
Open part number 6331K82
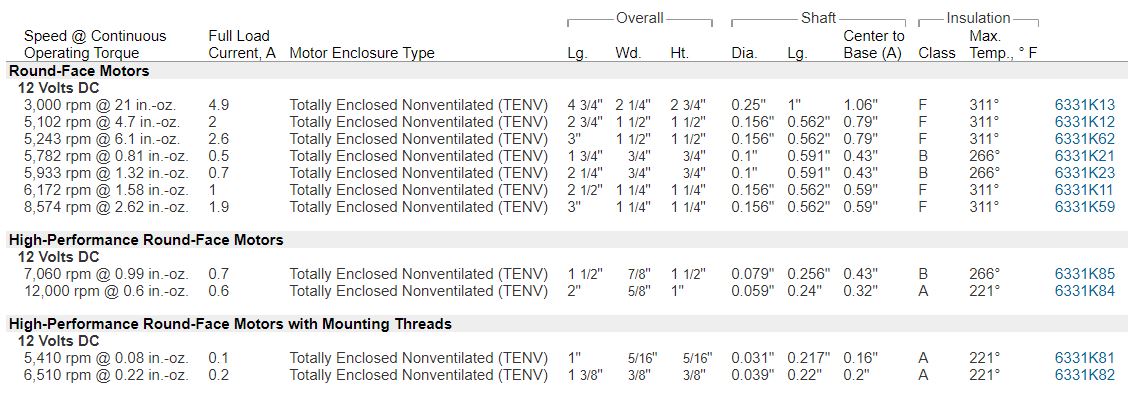[1084, 376]
